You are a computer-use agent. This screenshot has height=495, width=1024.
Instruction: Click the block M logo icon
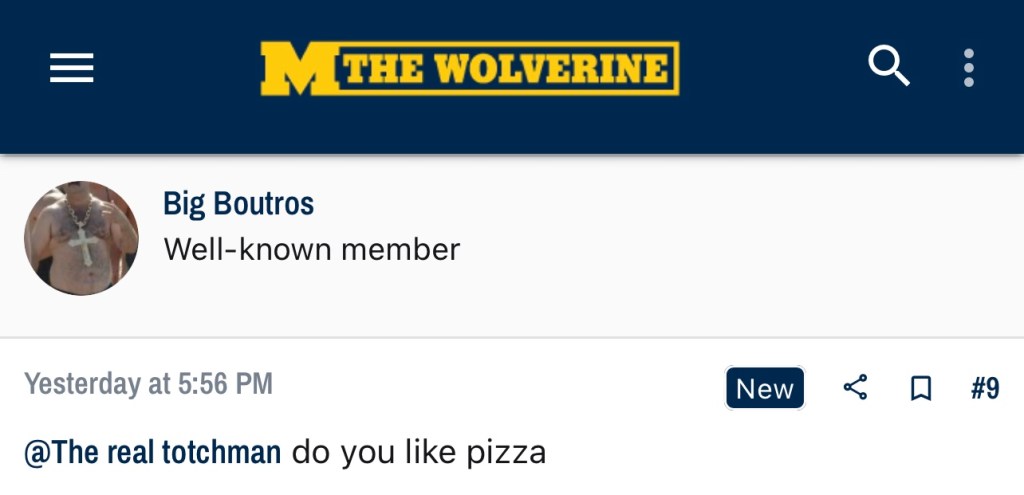[297, 68]
